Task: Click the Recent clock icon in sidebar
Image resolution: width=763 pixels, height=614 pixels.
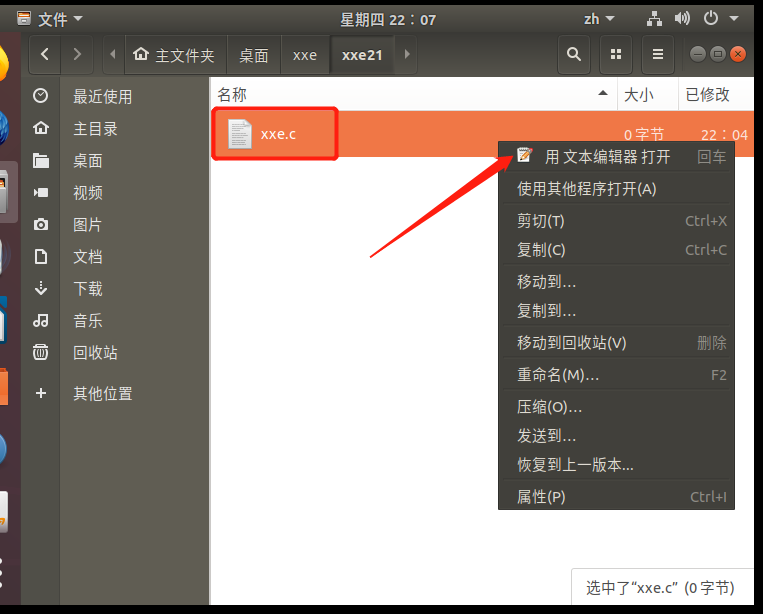Action: [40, 95]
